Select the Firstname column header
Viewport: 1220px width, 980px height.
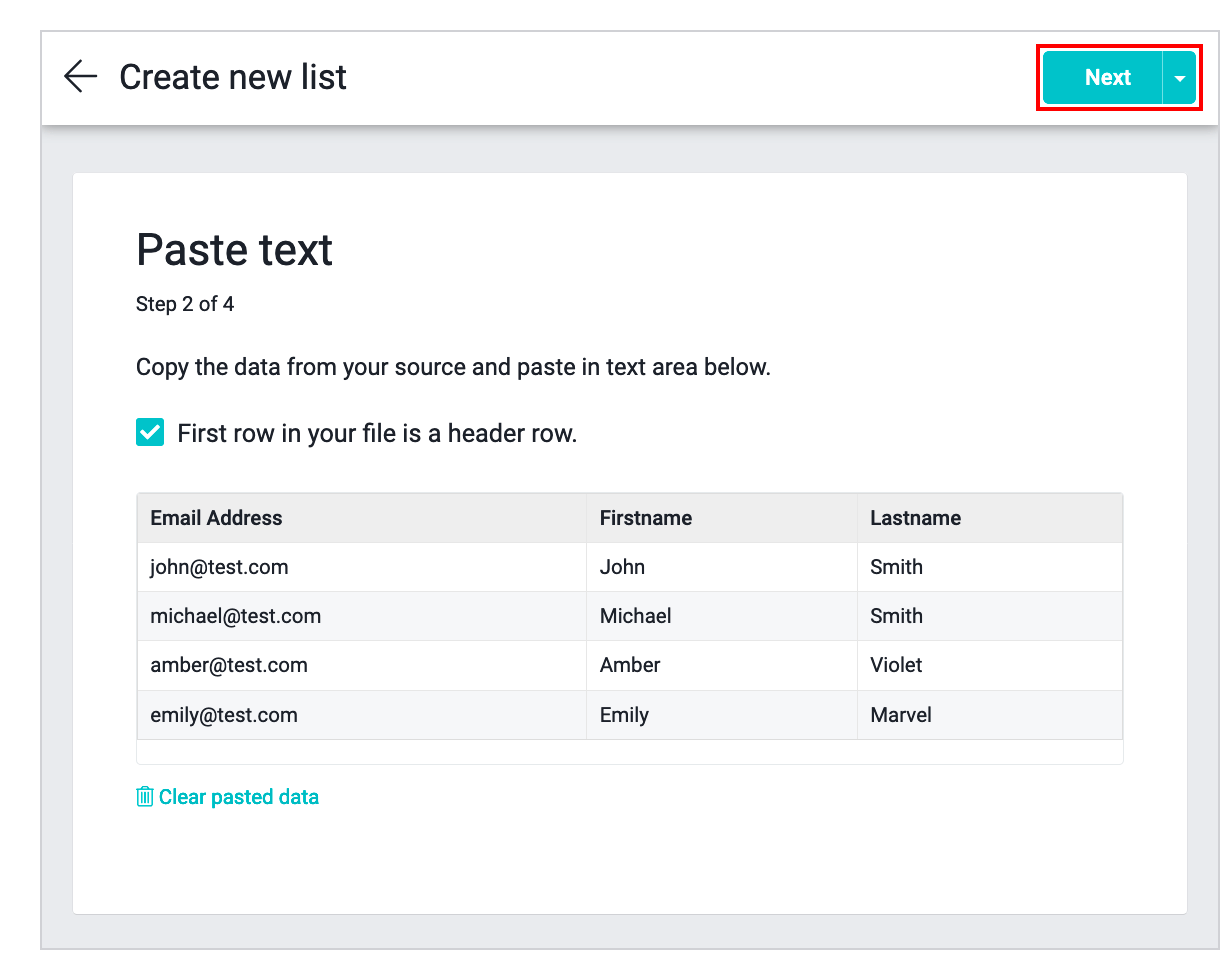click(x=645, y=518)
